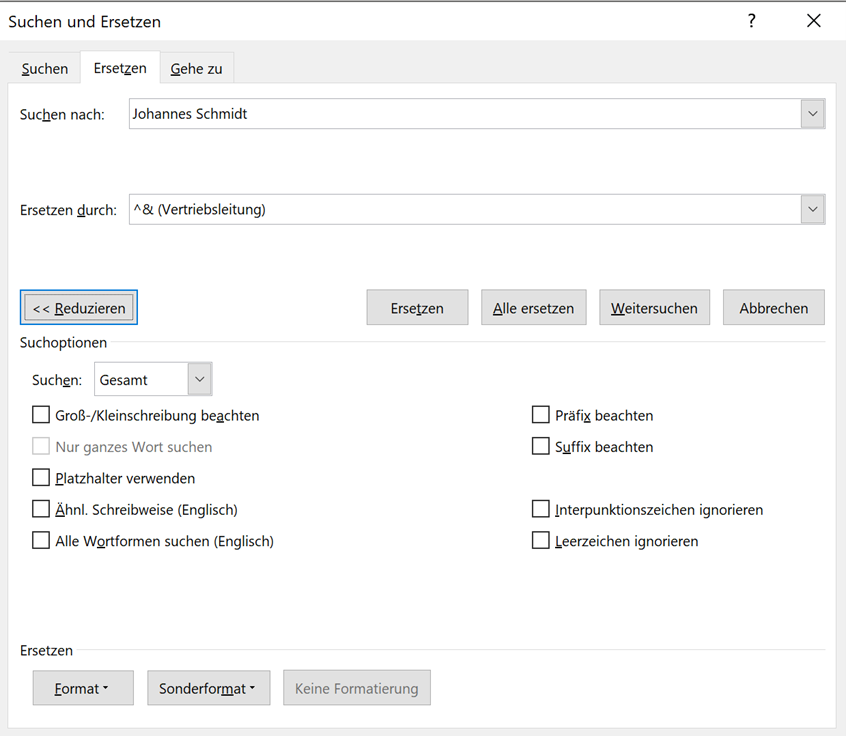Switch to the Suchen tab
Screen dimensions: 846x736
click(x=45, y=68)
